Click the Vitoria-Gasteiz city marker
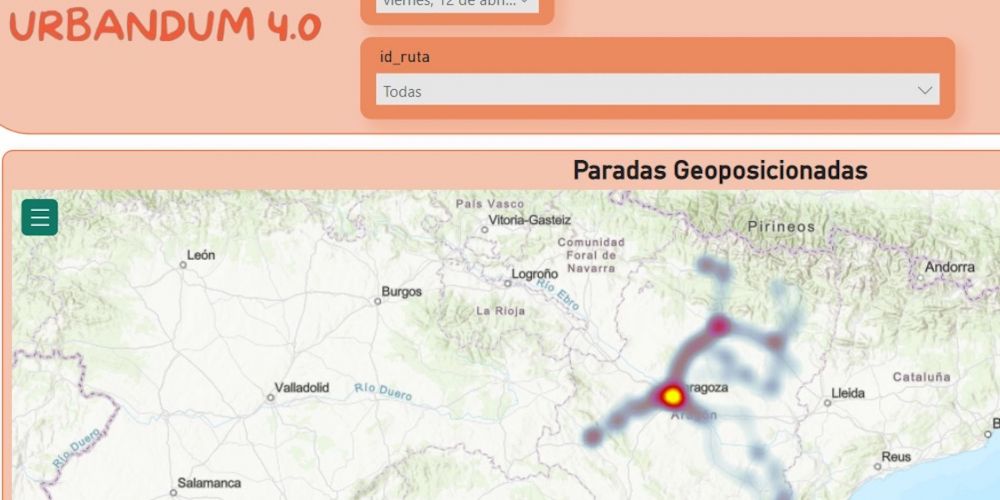 pyautogui.click(x=484, y=229)
